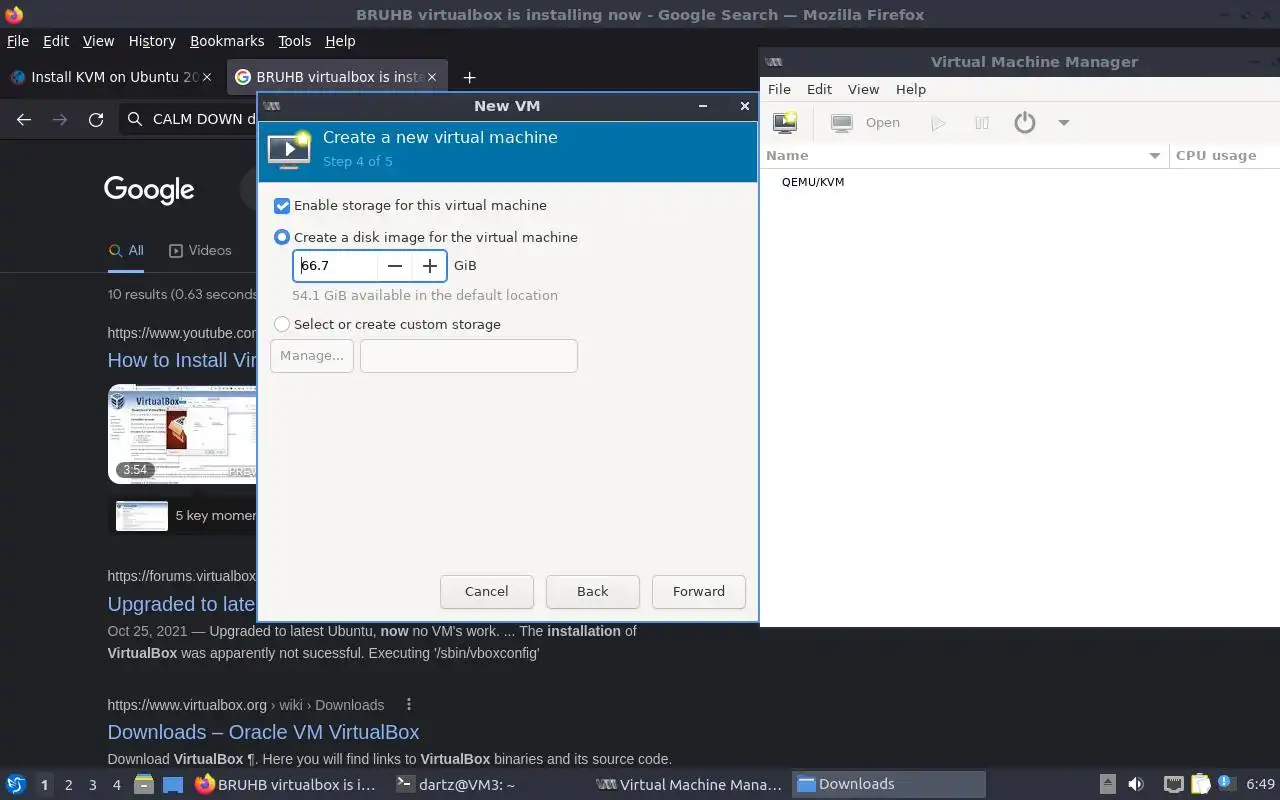1280x800 pixels.
Task: Open Firefox Tools menu
Action: pos(294,41)
